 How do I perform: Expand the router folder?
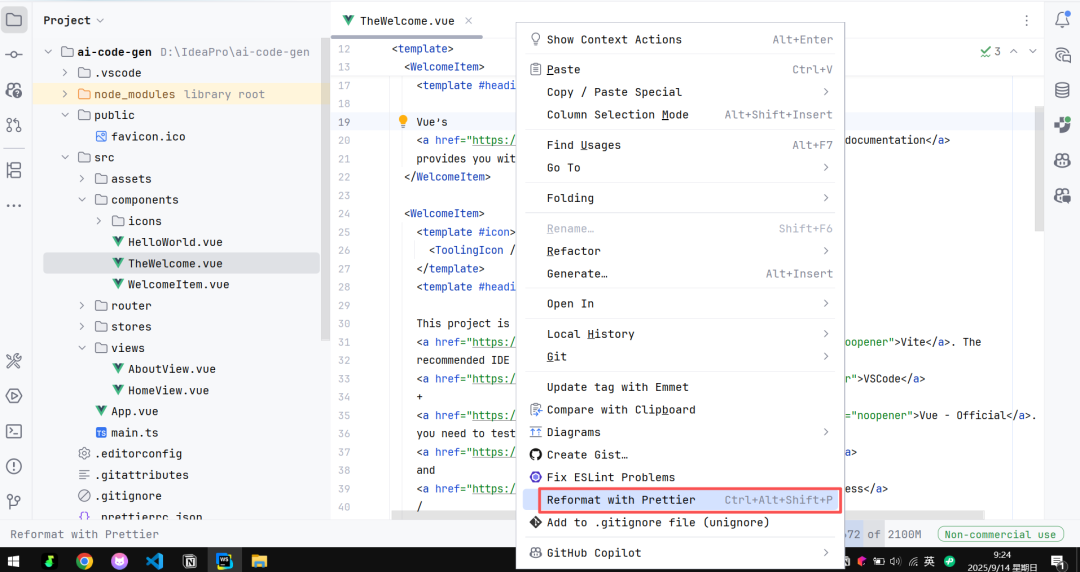82,306
